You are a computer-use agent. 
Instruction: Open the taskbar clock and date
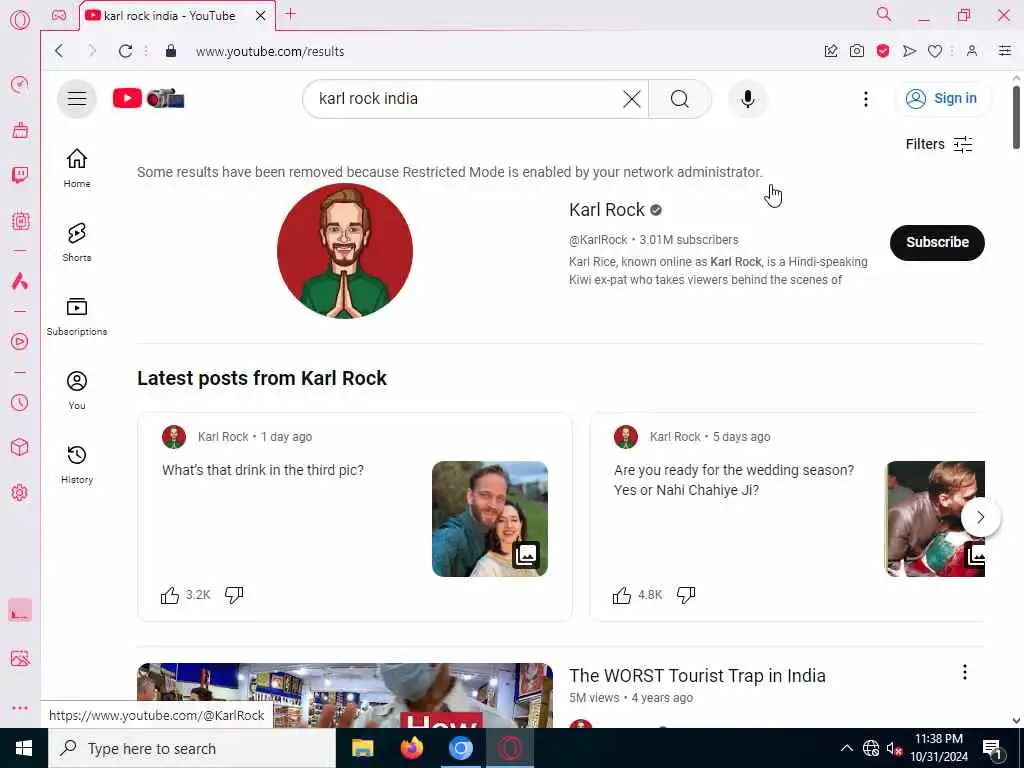point(938,748)
